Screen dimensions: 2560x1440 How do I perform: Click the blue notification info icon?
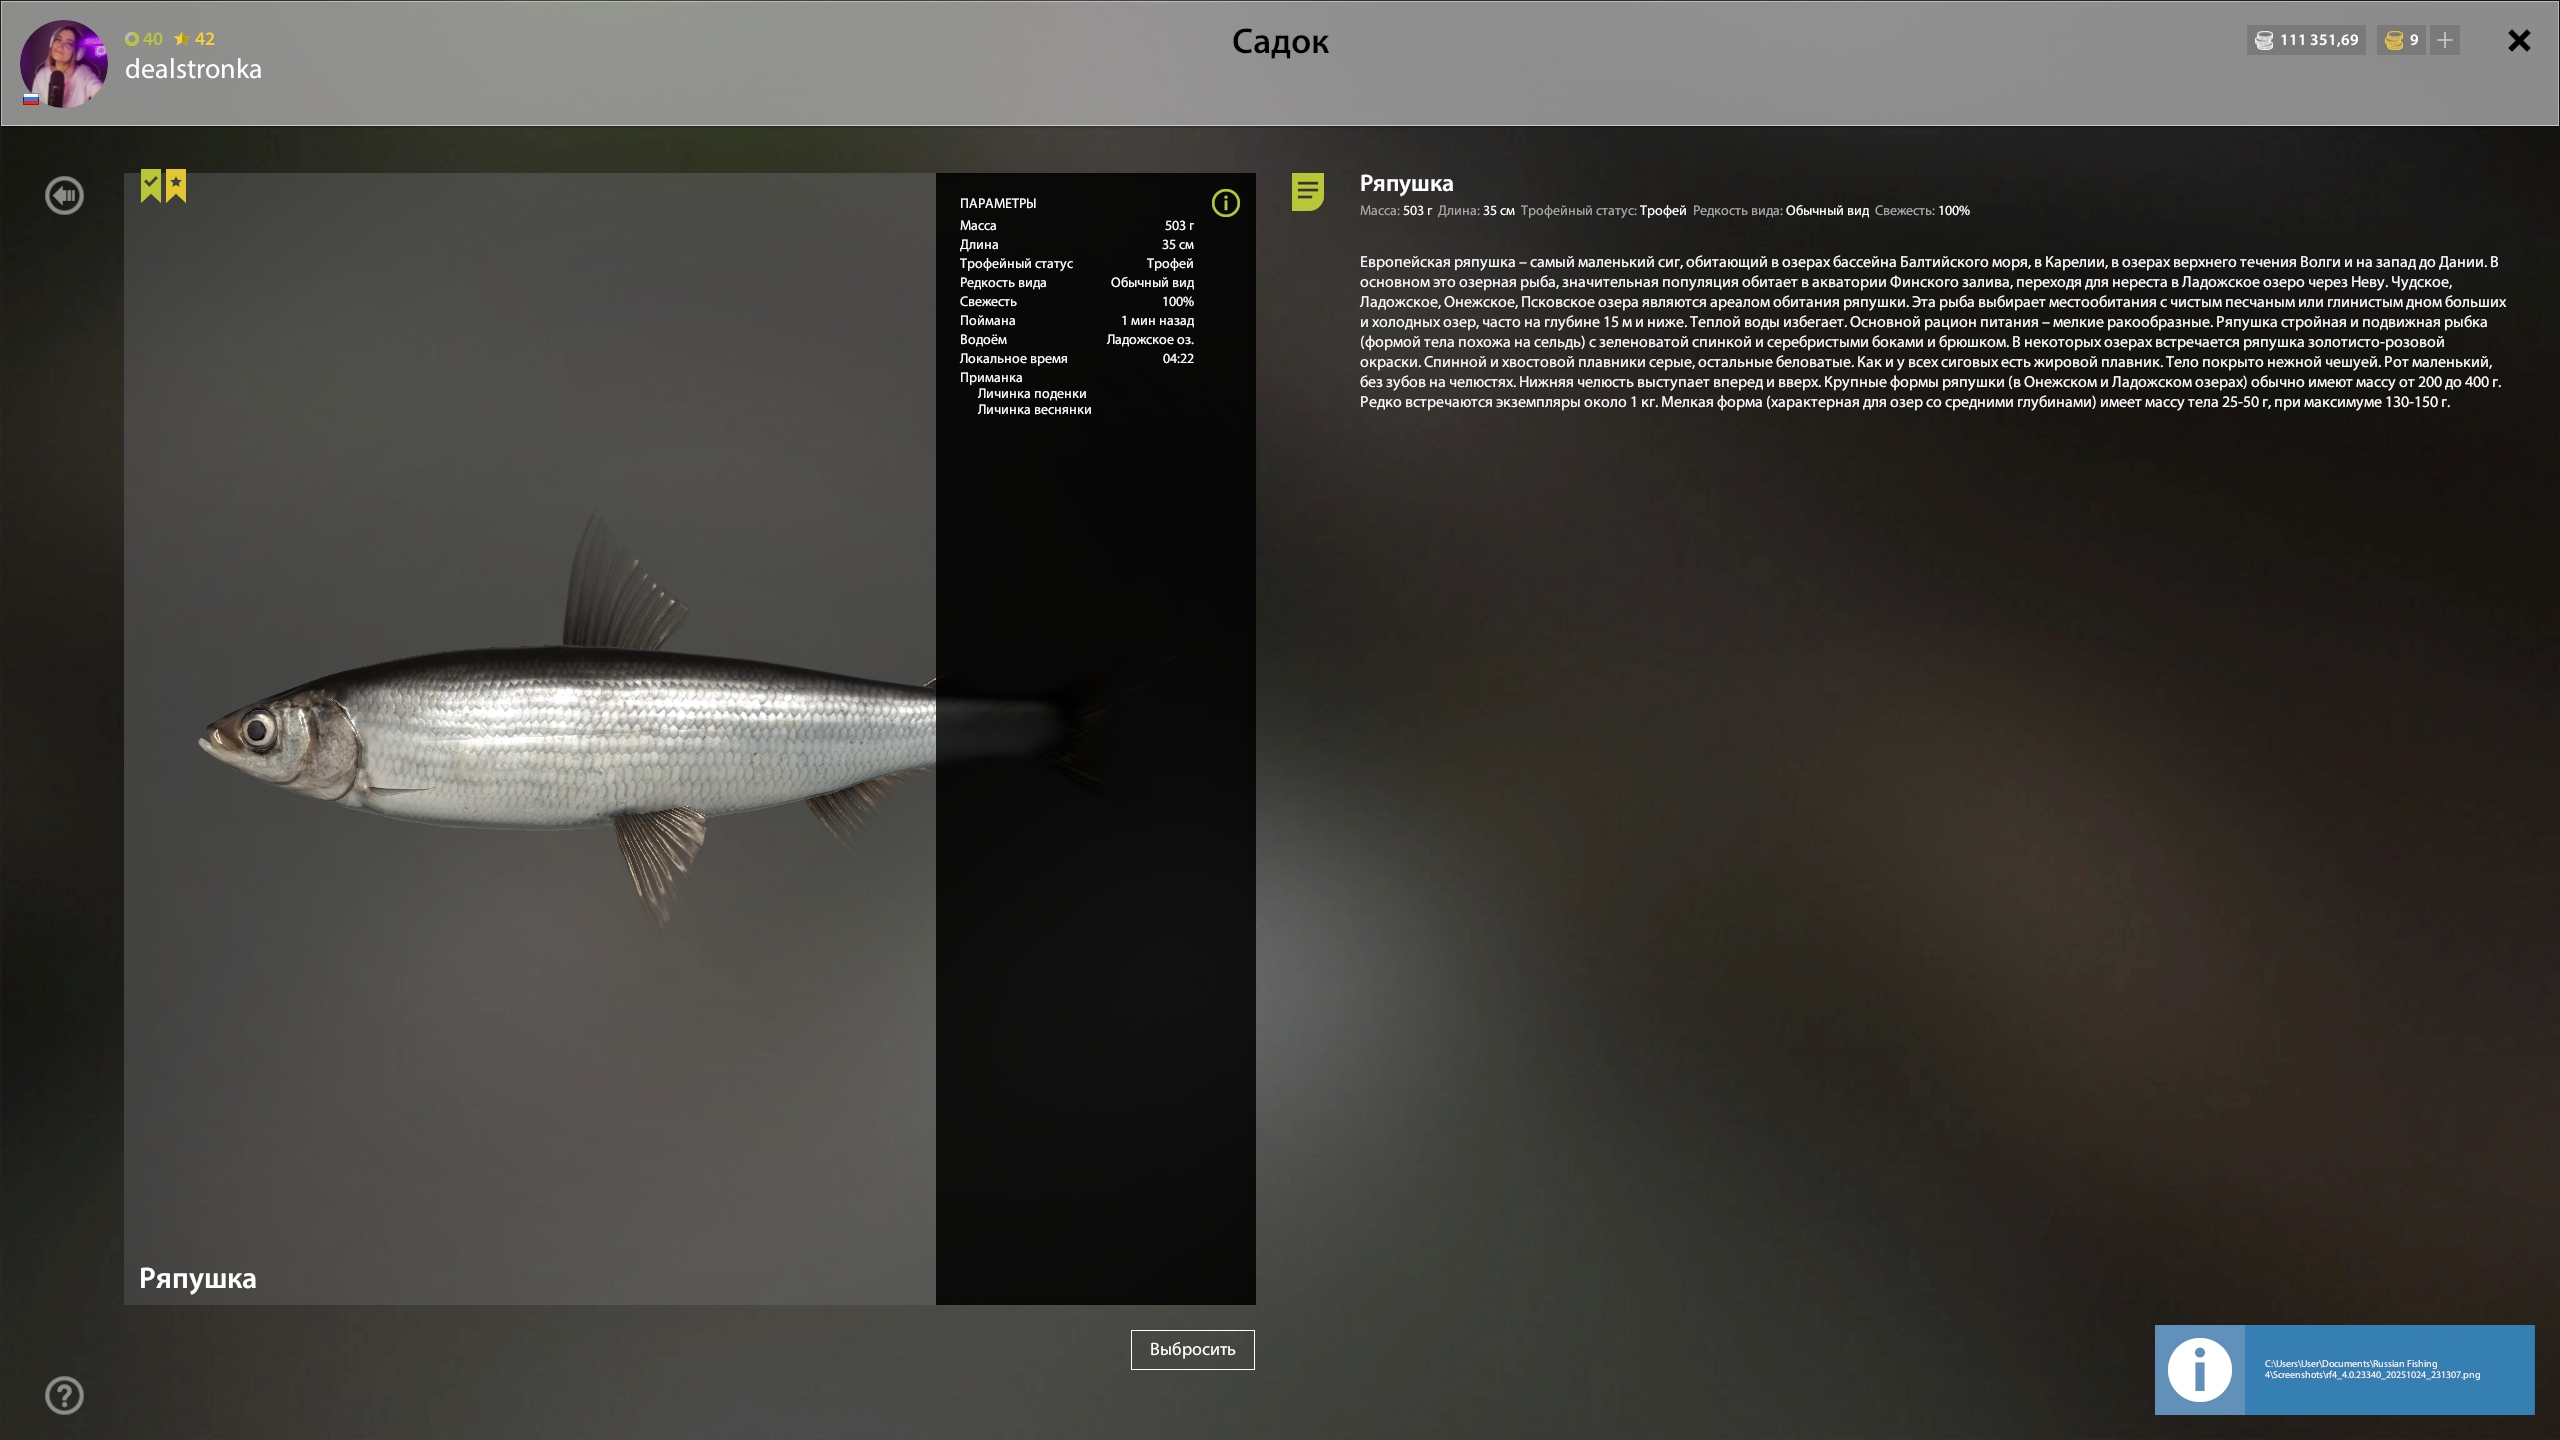(2199, 1369)
